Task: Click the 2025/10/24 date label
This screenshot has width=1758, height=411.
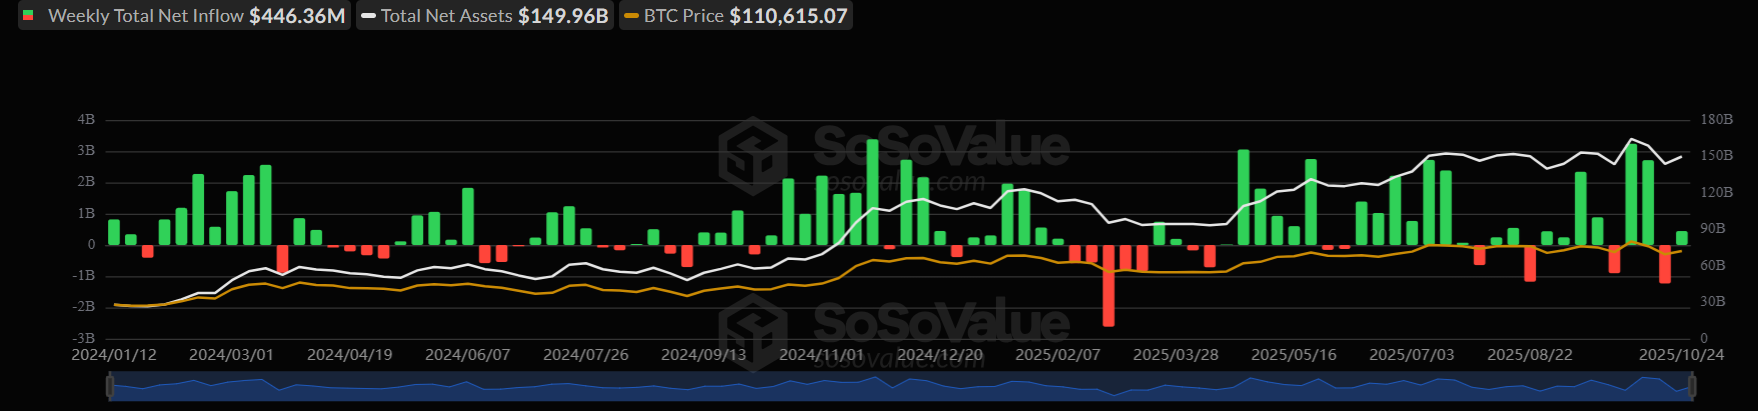Action: [1681, 355]
